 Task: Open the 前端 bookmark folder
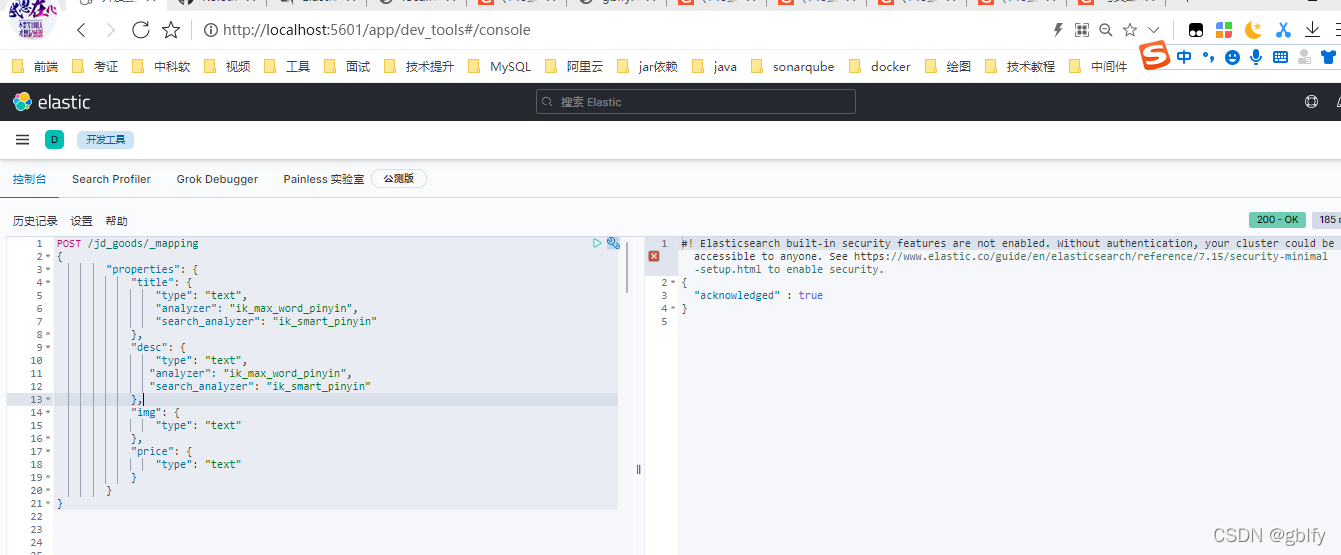pos(35,67)
